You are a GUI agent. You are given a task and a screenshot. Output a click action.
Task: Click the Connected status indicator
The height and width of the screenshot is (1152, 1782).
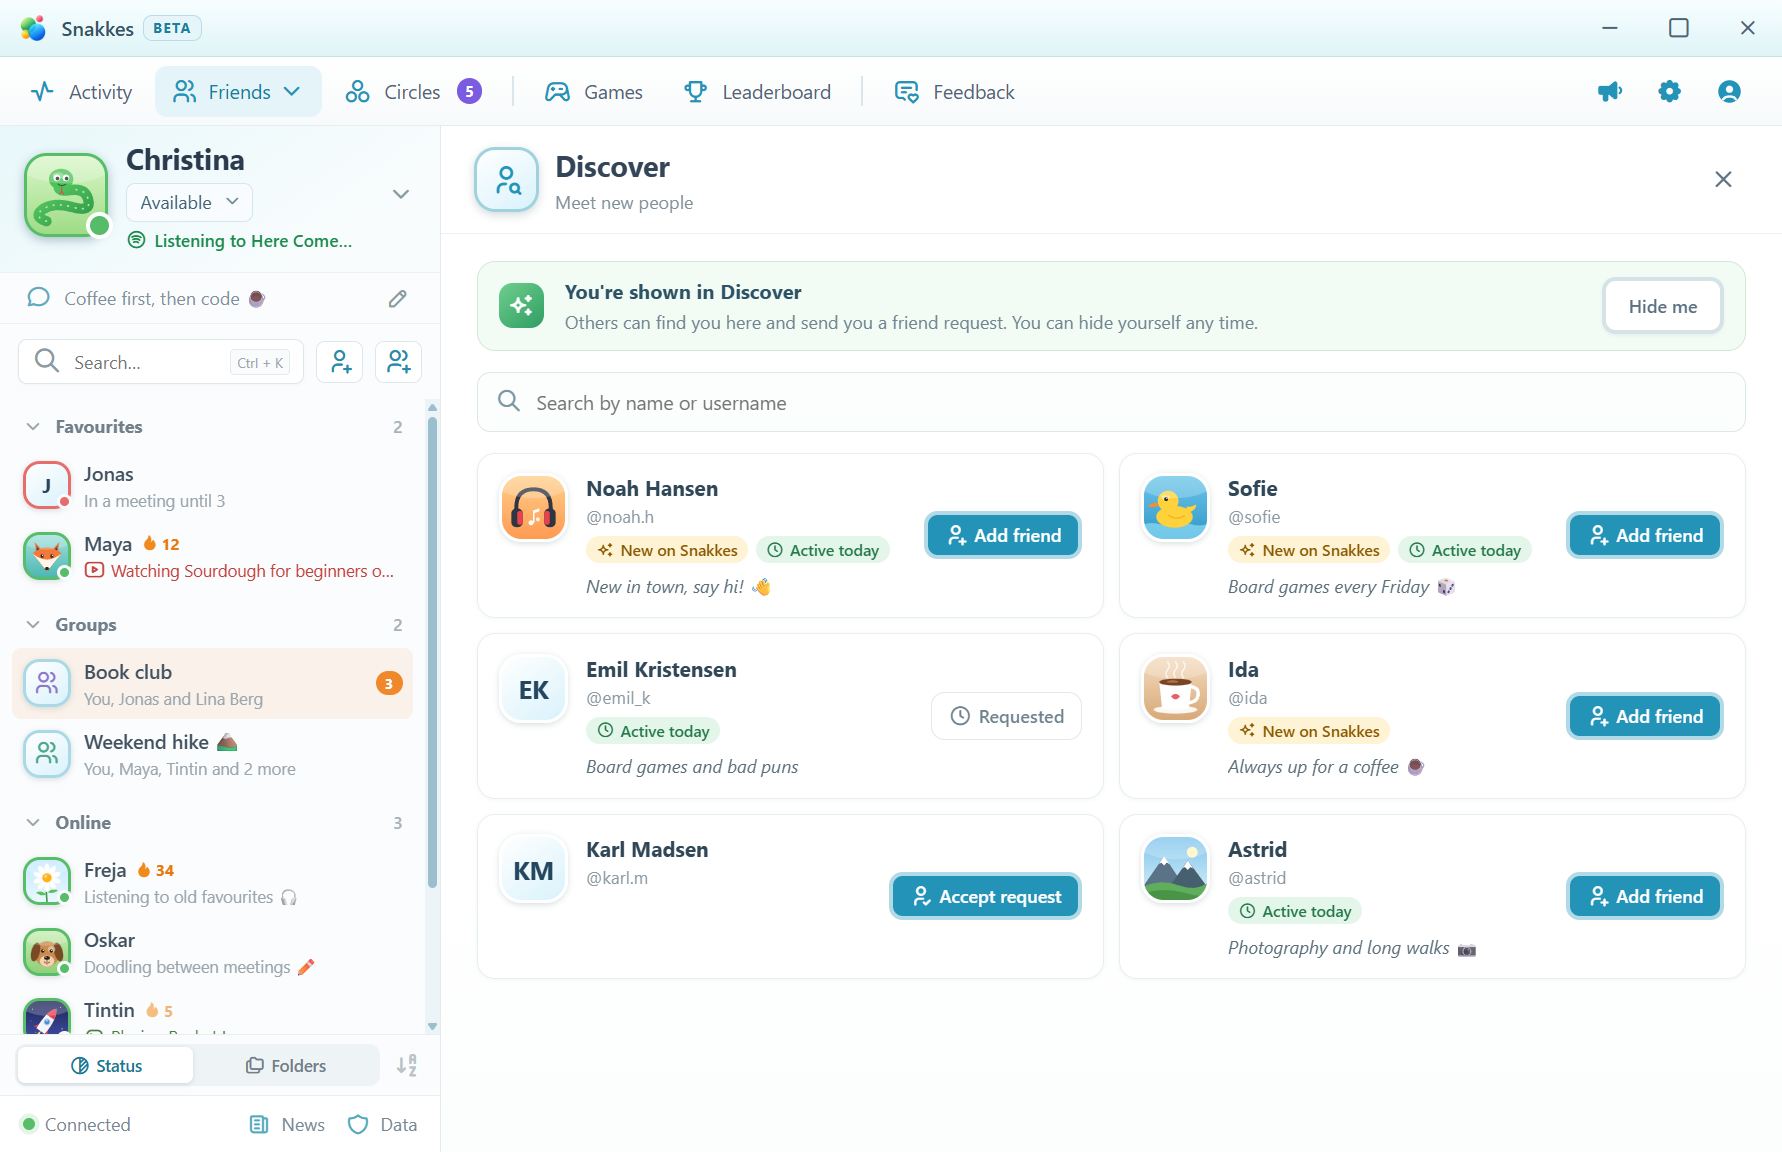[x=76, y=1125]
